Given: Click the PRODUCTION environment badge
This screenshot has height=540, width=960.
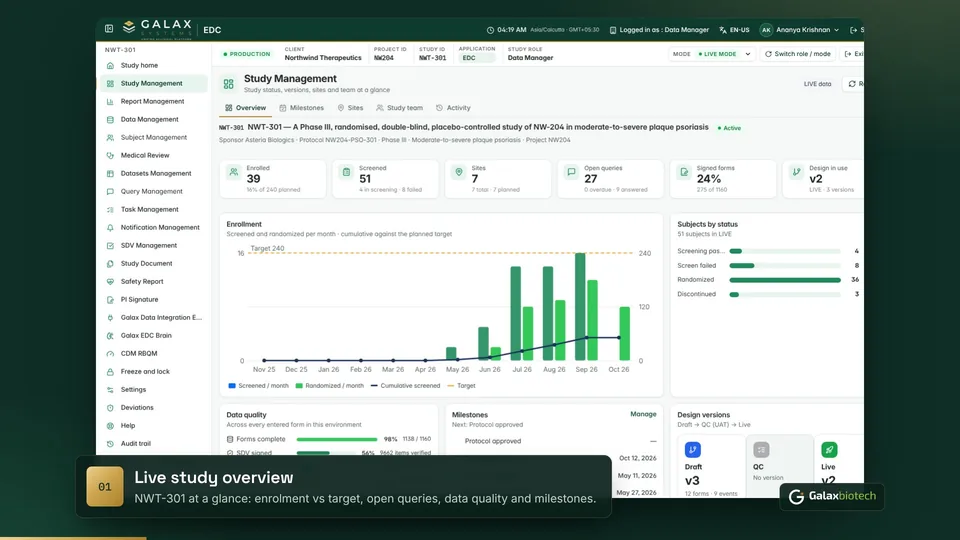Looking at the screenshot, I should pyautogui.click(x=247, y=54).
